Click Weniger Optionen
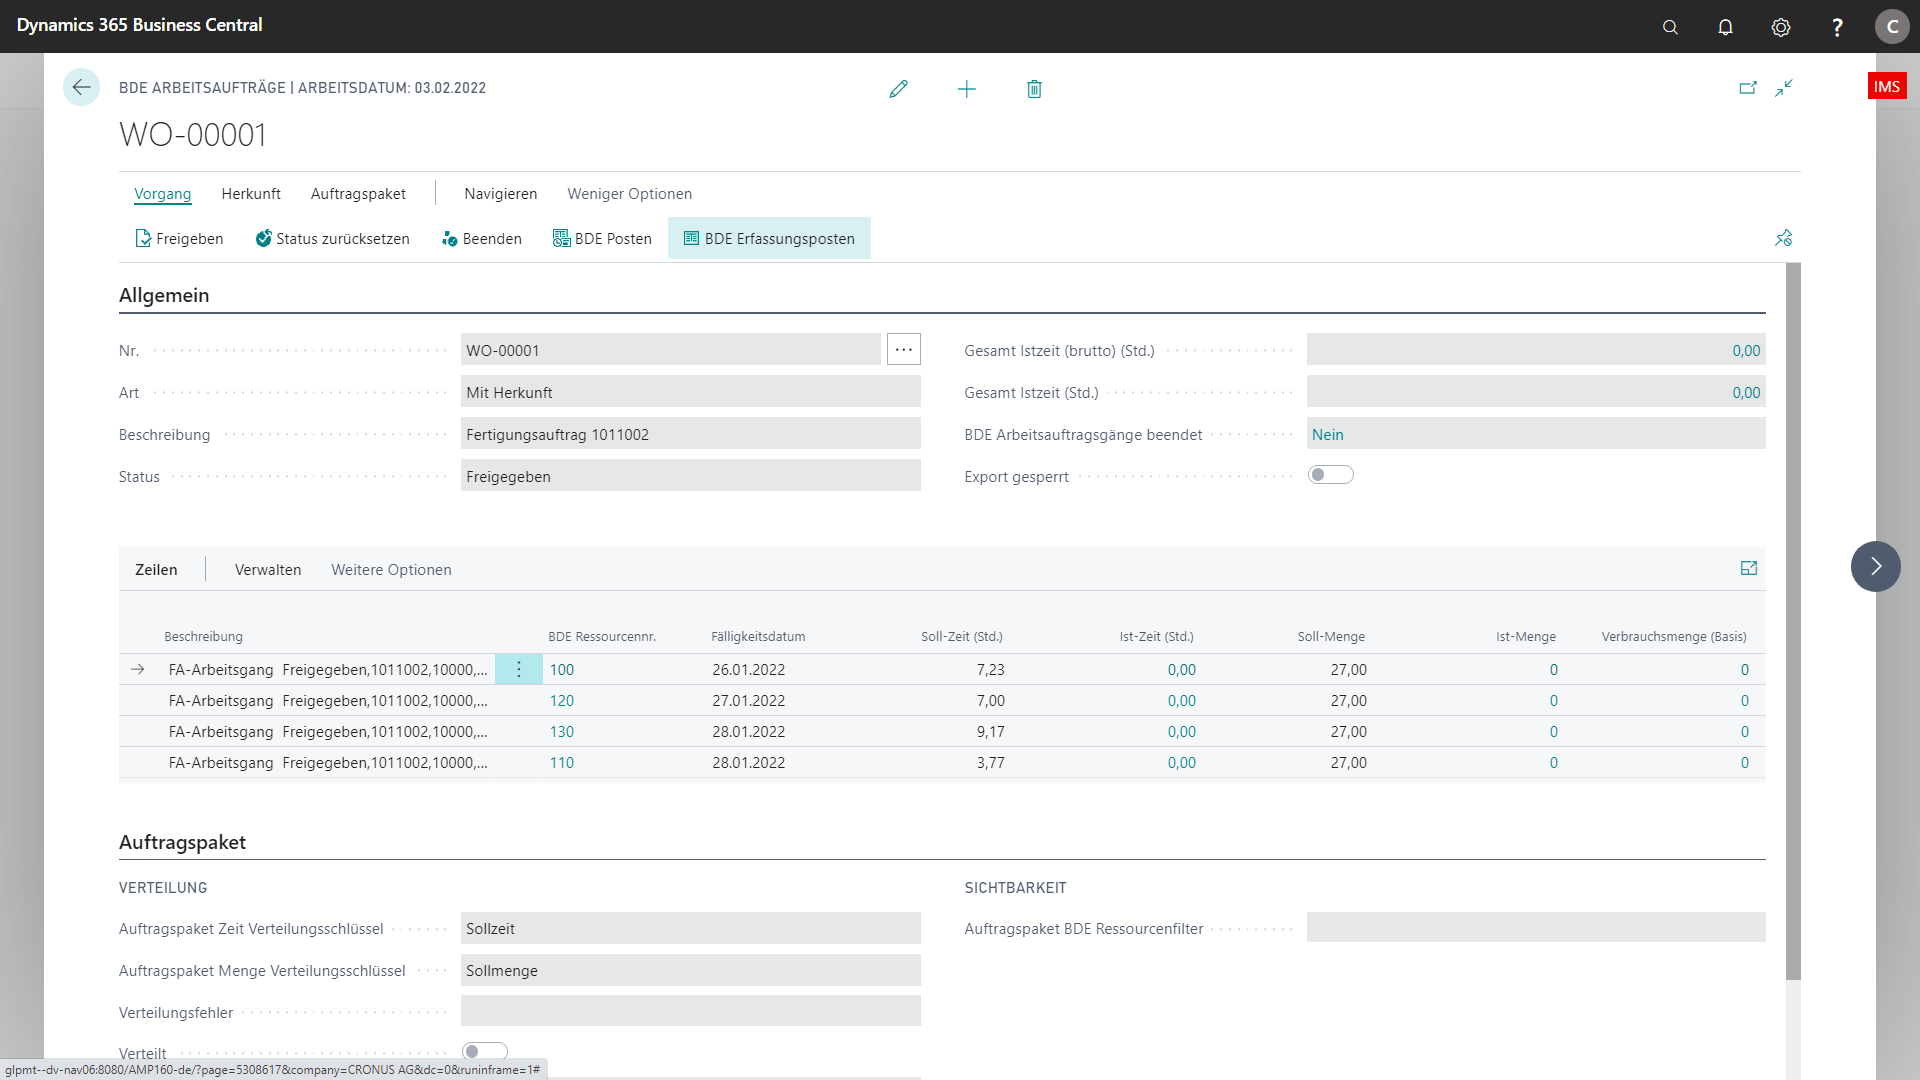 (630, 194)
